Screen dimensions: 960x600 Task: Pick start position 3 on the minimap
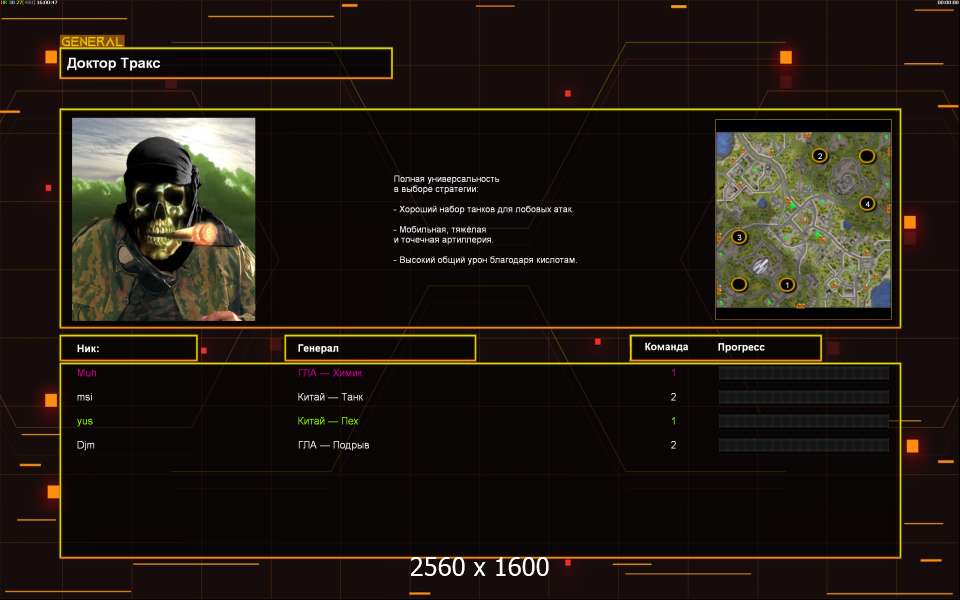click(x=739, y=237)
